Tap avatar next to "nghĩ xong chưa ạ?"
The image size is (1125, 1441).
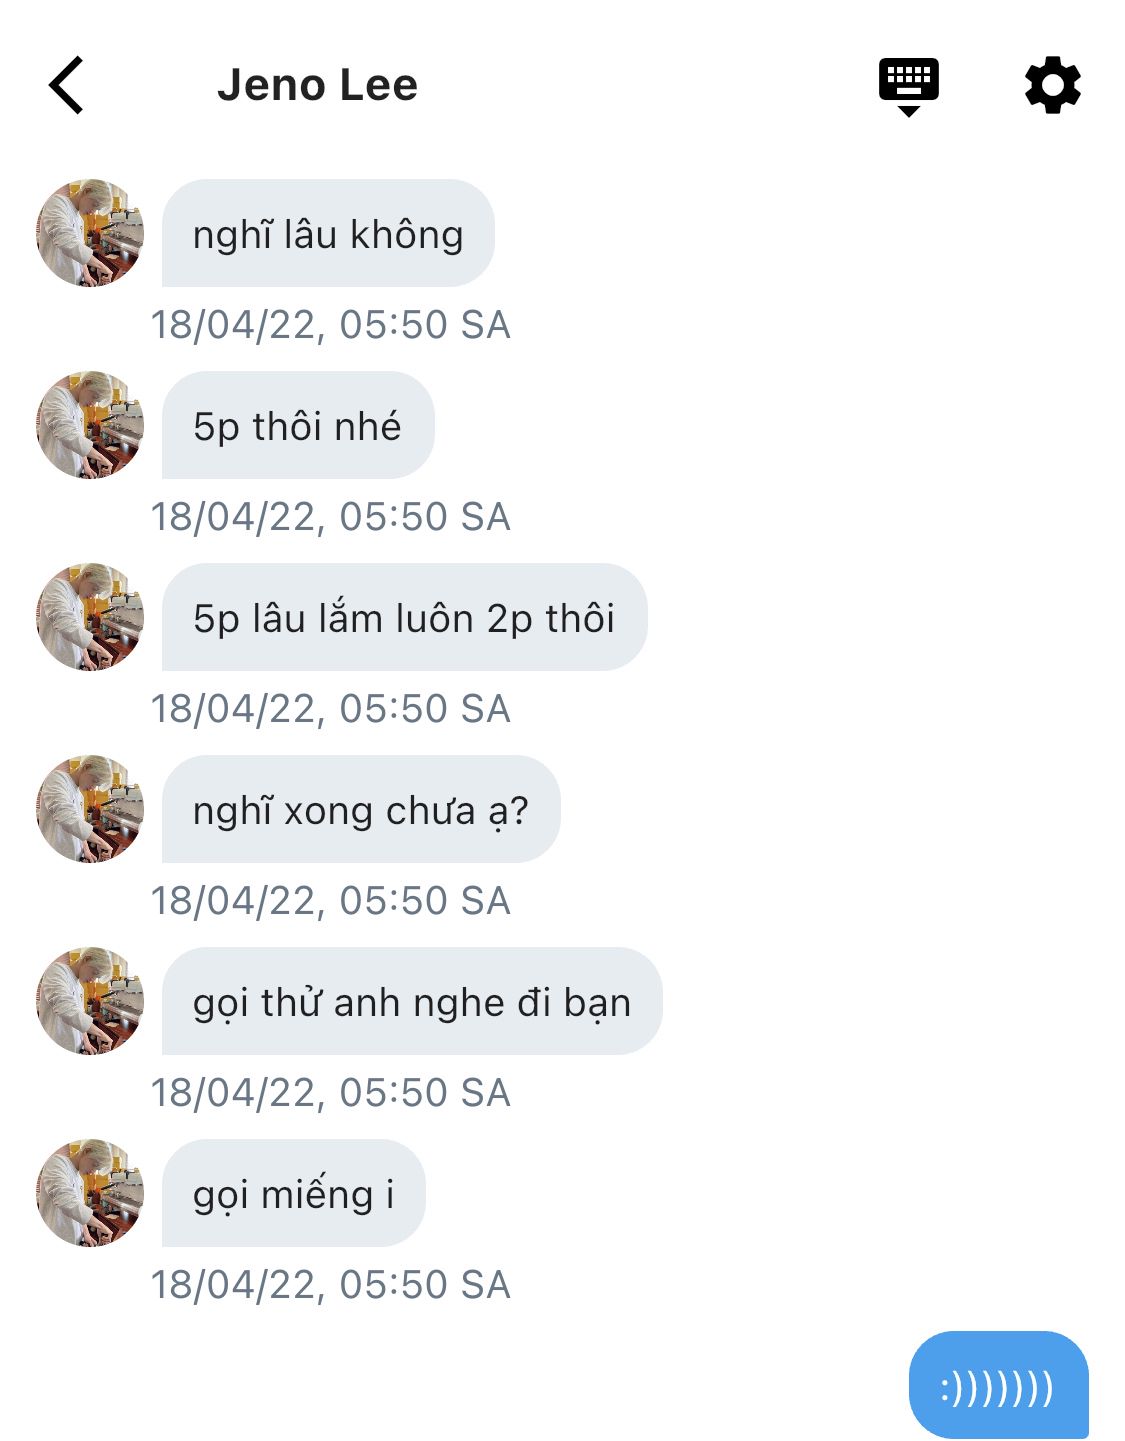click(90, 809)
